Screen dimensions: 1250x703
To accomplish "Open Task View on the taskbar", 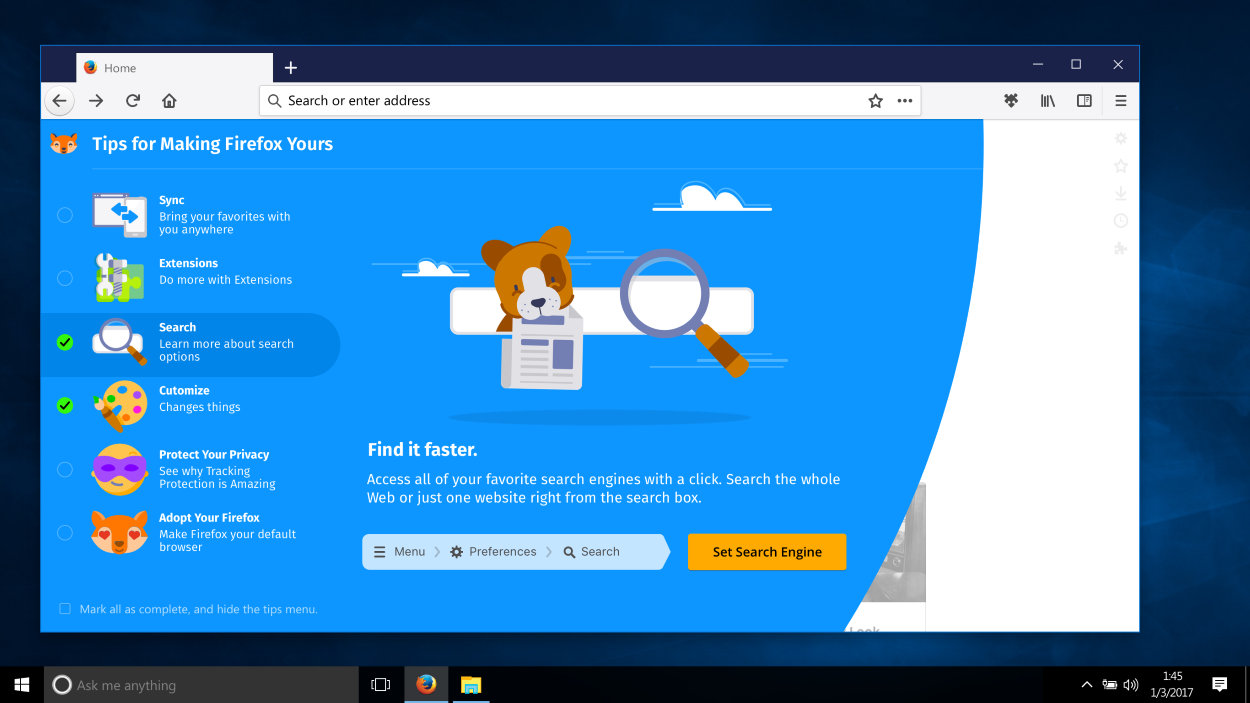I will [x=380, y=685].
